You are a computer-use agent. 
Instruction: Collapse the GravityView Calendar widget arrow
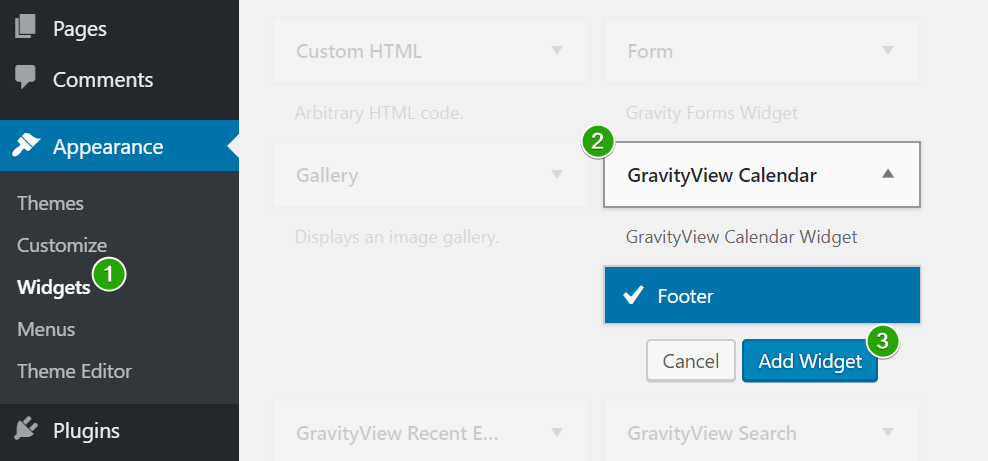pos(888,174)
